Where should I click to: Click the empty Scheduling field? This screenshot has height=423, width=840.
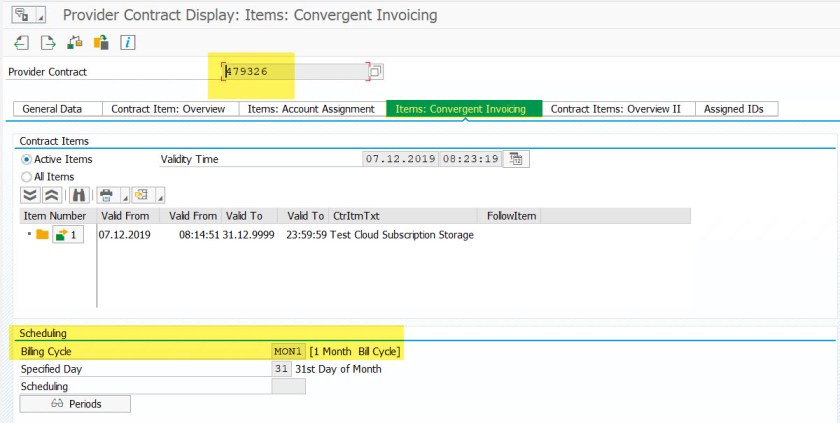288,386
